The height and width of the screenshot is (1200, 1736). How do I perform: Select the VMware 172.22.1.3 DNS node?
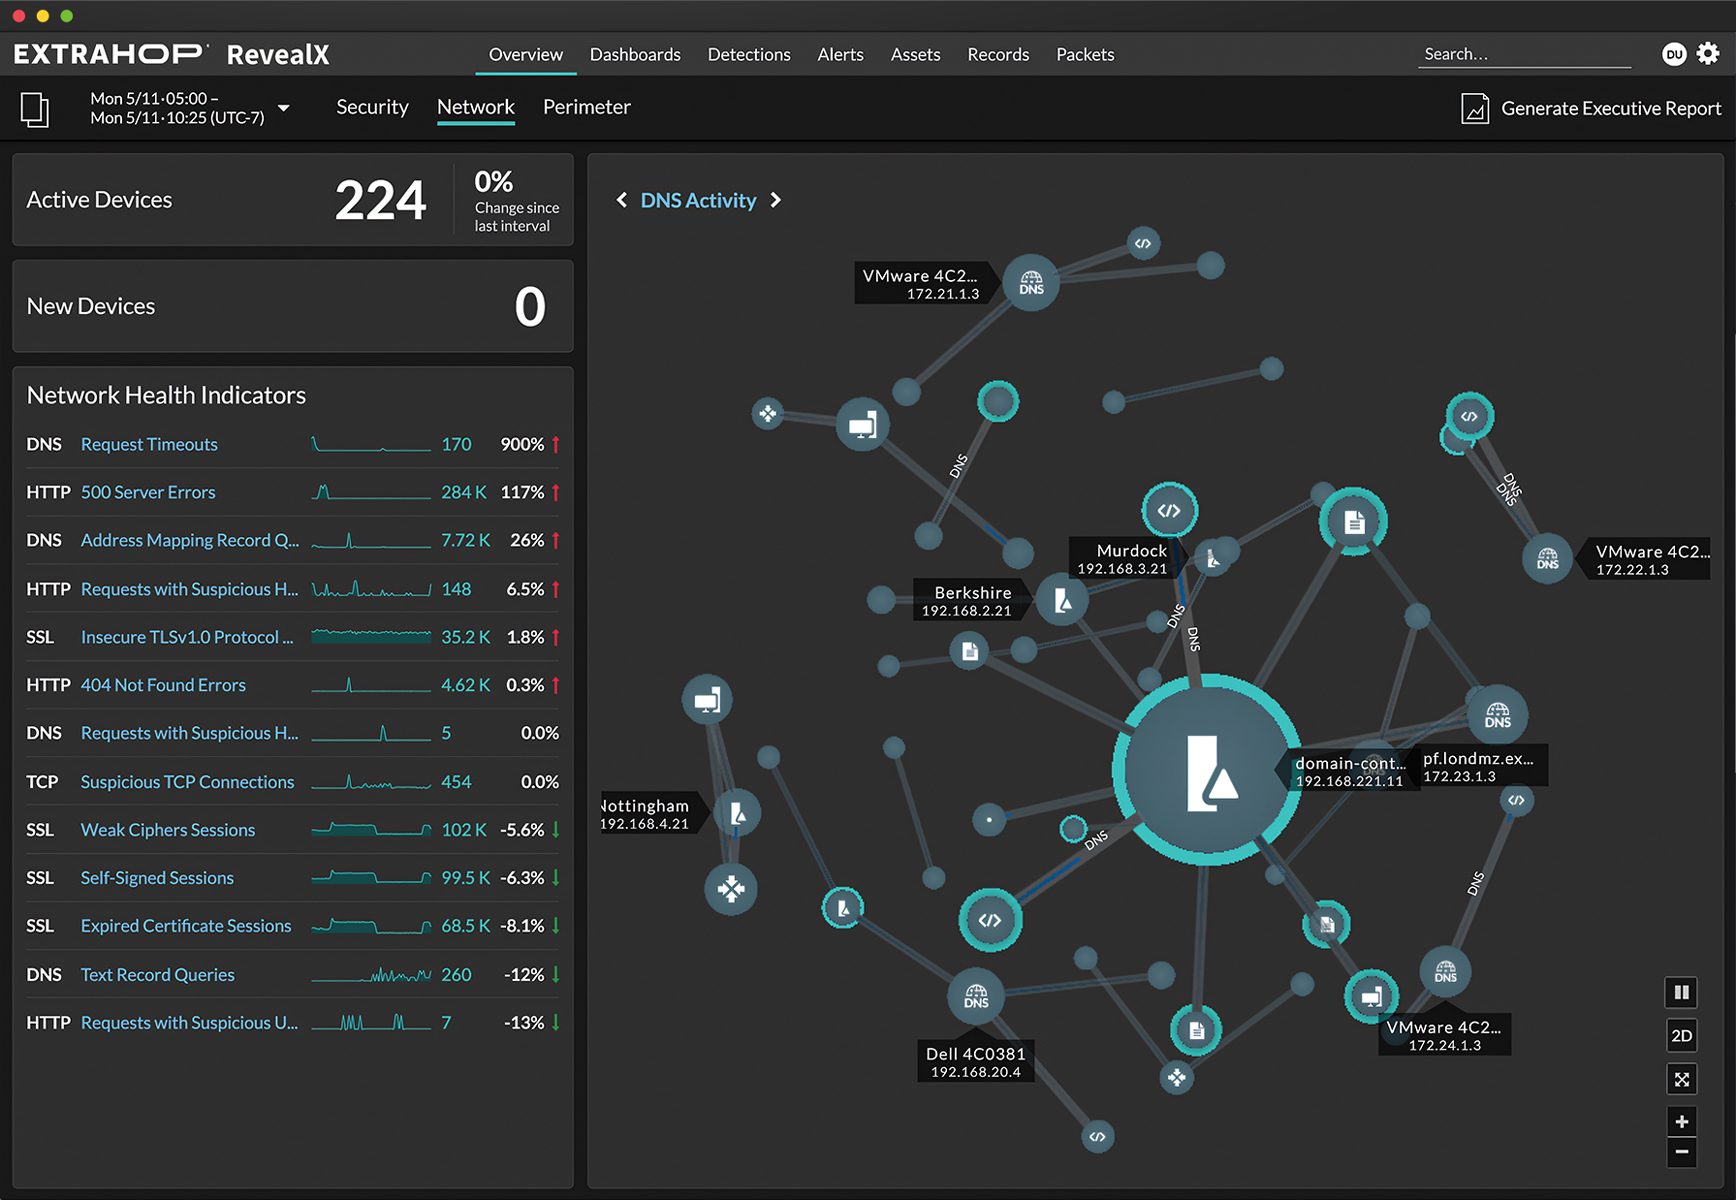point(1547,559)
